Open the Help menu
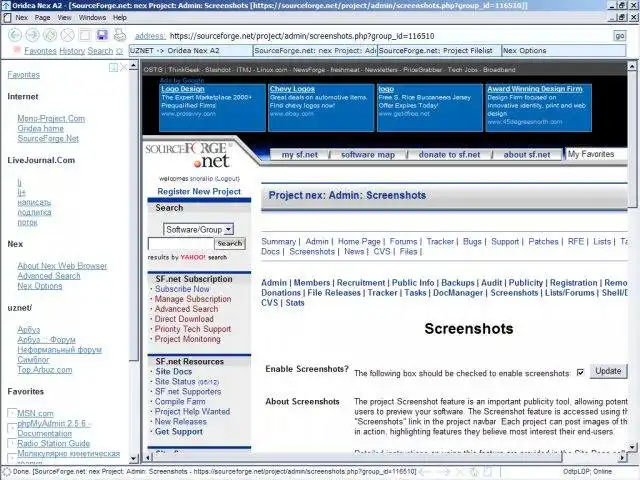640x480 pixels. pyautogui.click(x=120, y=18)
